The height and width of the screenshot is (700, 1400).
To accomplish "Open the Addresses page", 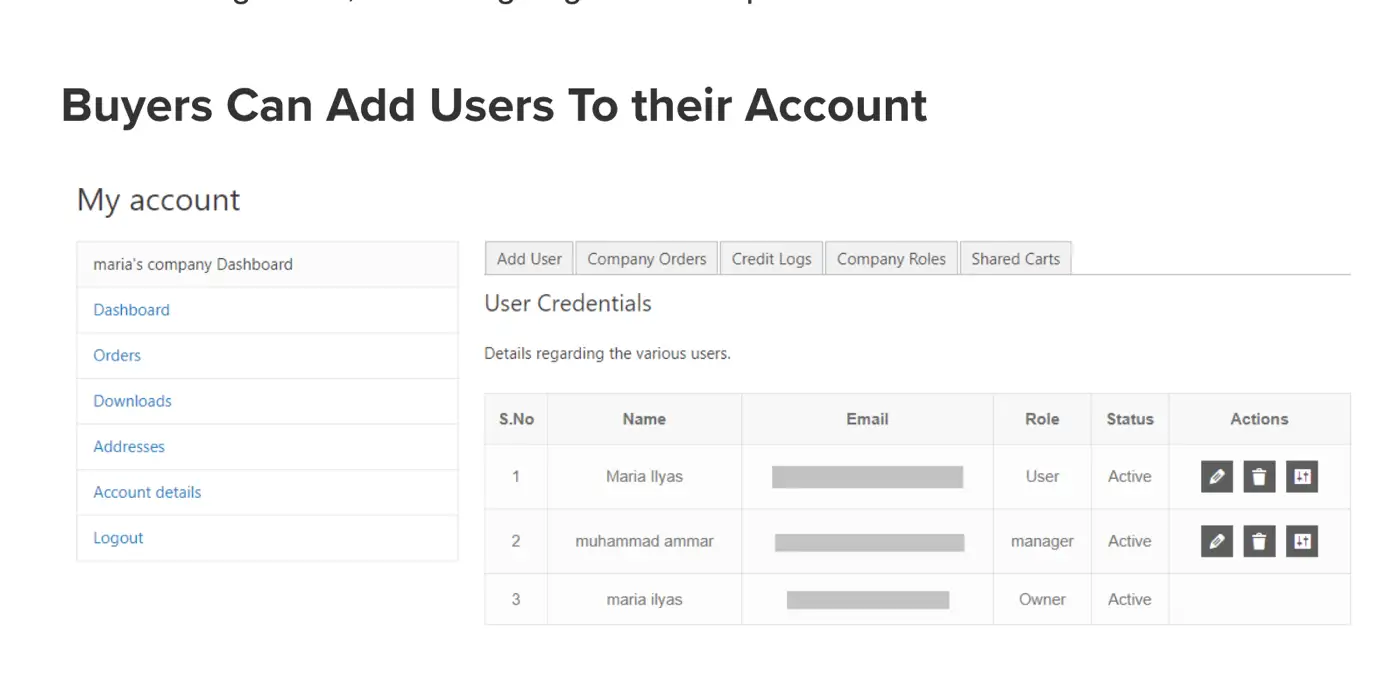I will pyautogui.click(x=128, y=446).
